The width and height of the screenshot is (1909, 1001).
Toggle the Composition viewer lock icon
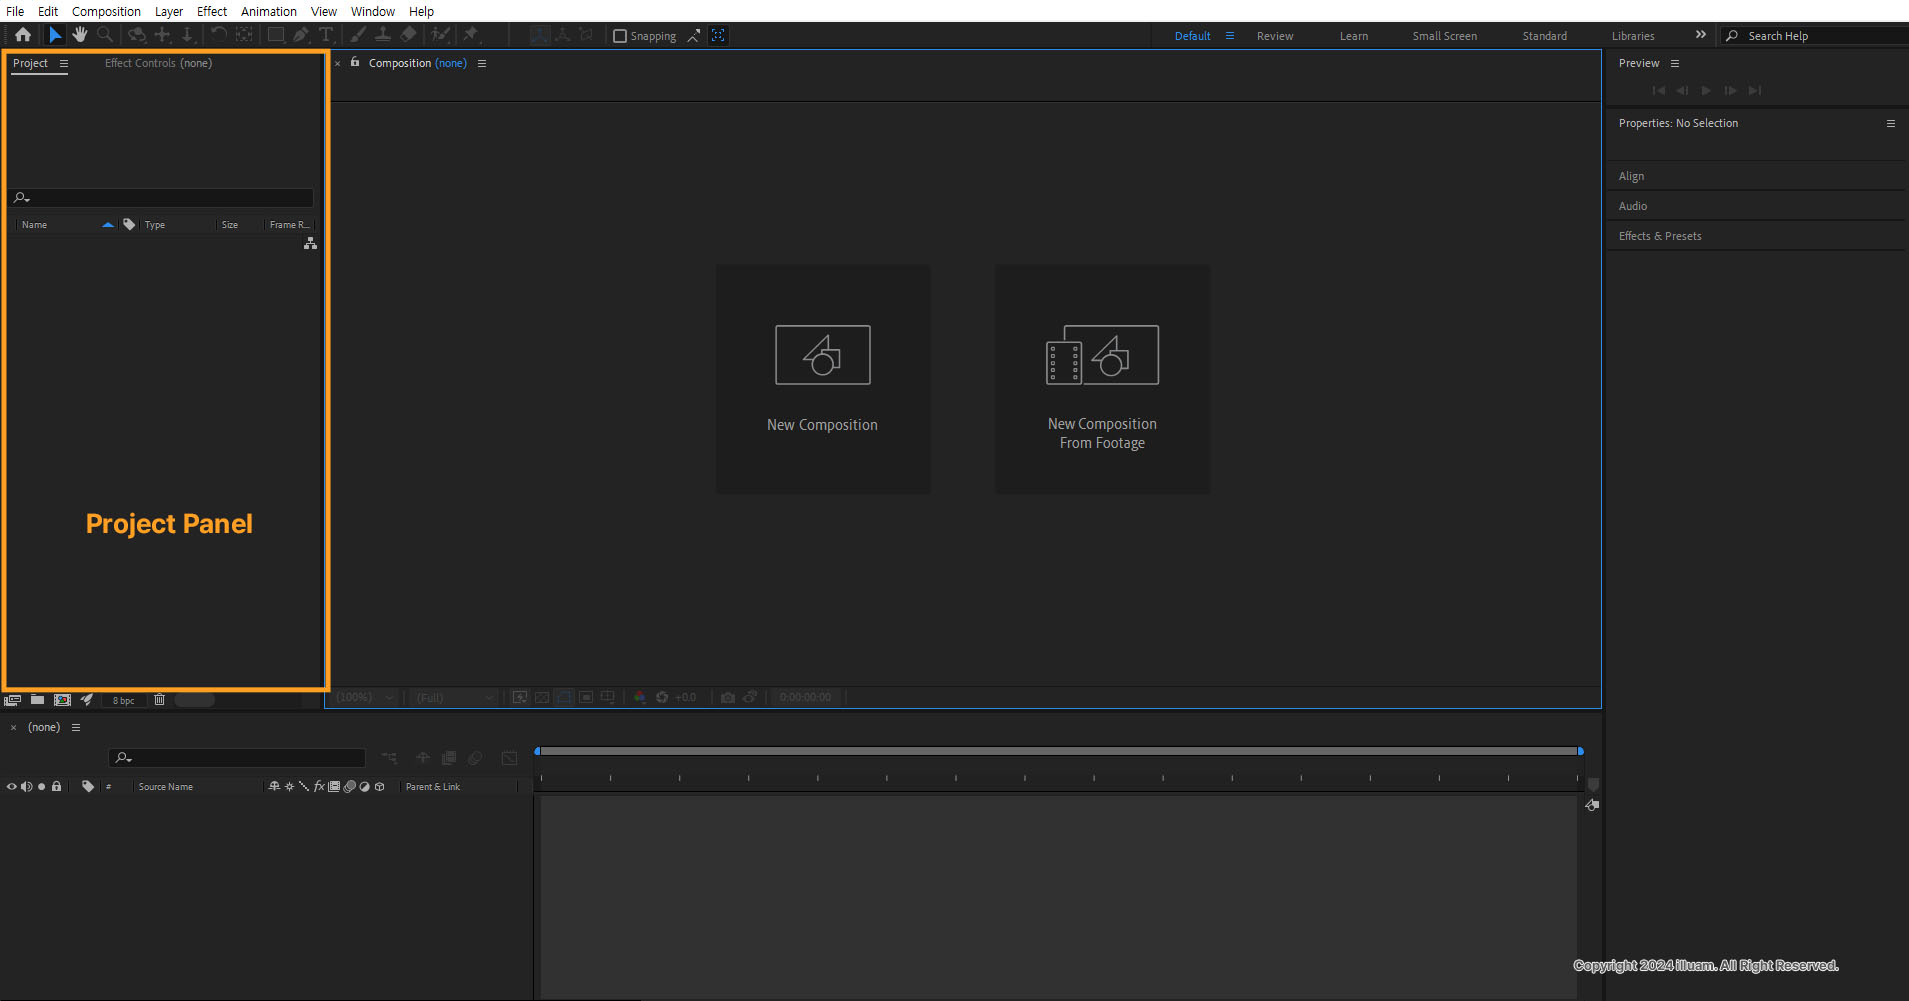click(x=355, y=62)
